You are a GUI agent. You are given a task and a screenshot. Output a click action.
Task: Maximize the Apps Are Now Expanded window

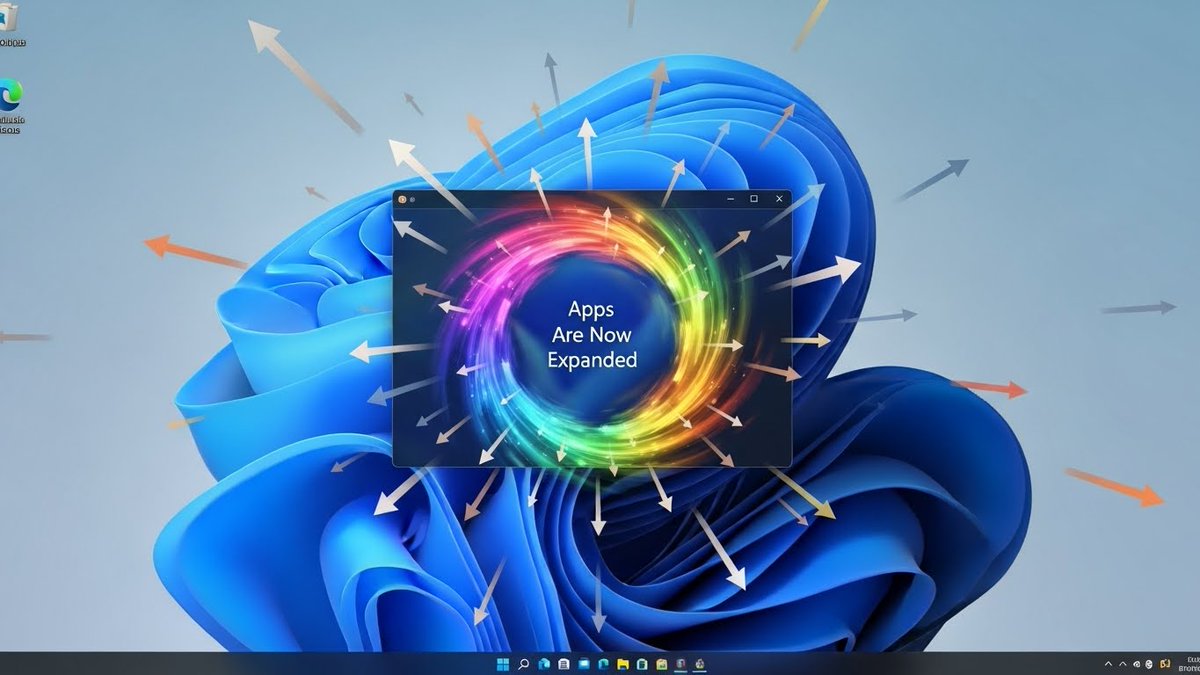754,199
